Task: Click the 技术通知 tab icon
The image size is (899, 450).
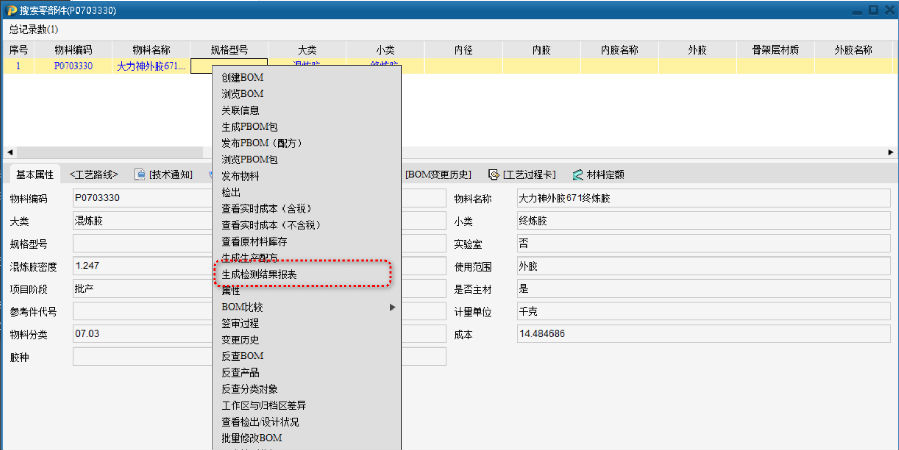Action: [x=139, y=174]
